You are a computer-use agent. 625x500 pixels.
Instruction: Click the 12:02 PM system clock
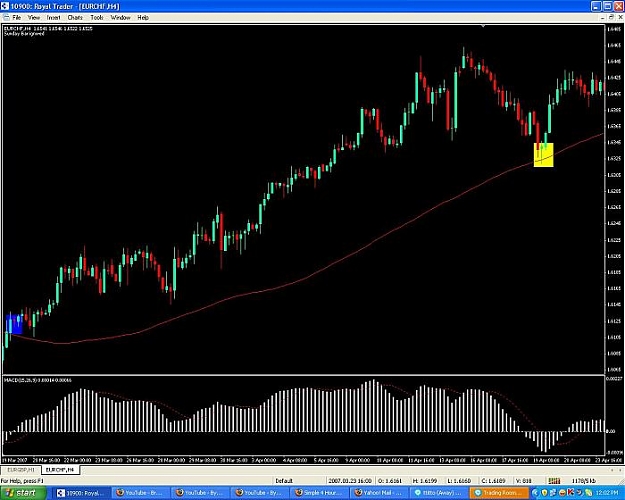click(609, 493)
